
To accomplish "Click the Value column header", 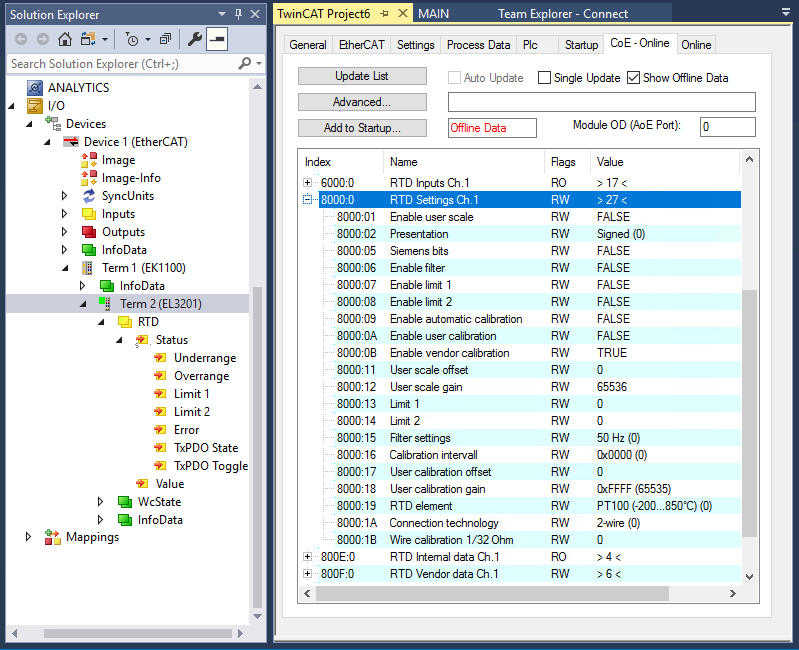I will pos(664,162).
